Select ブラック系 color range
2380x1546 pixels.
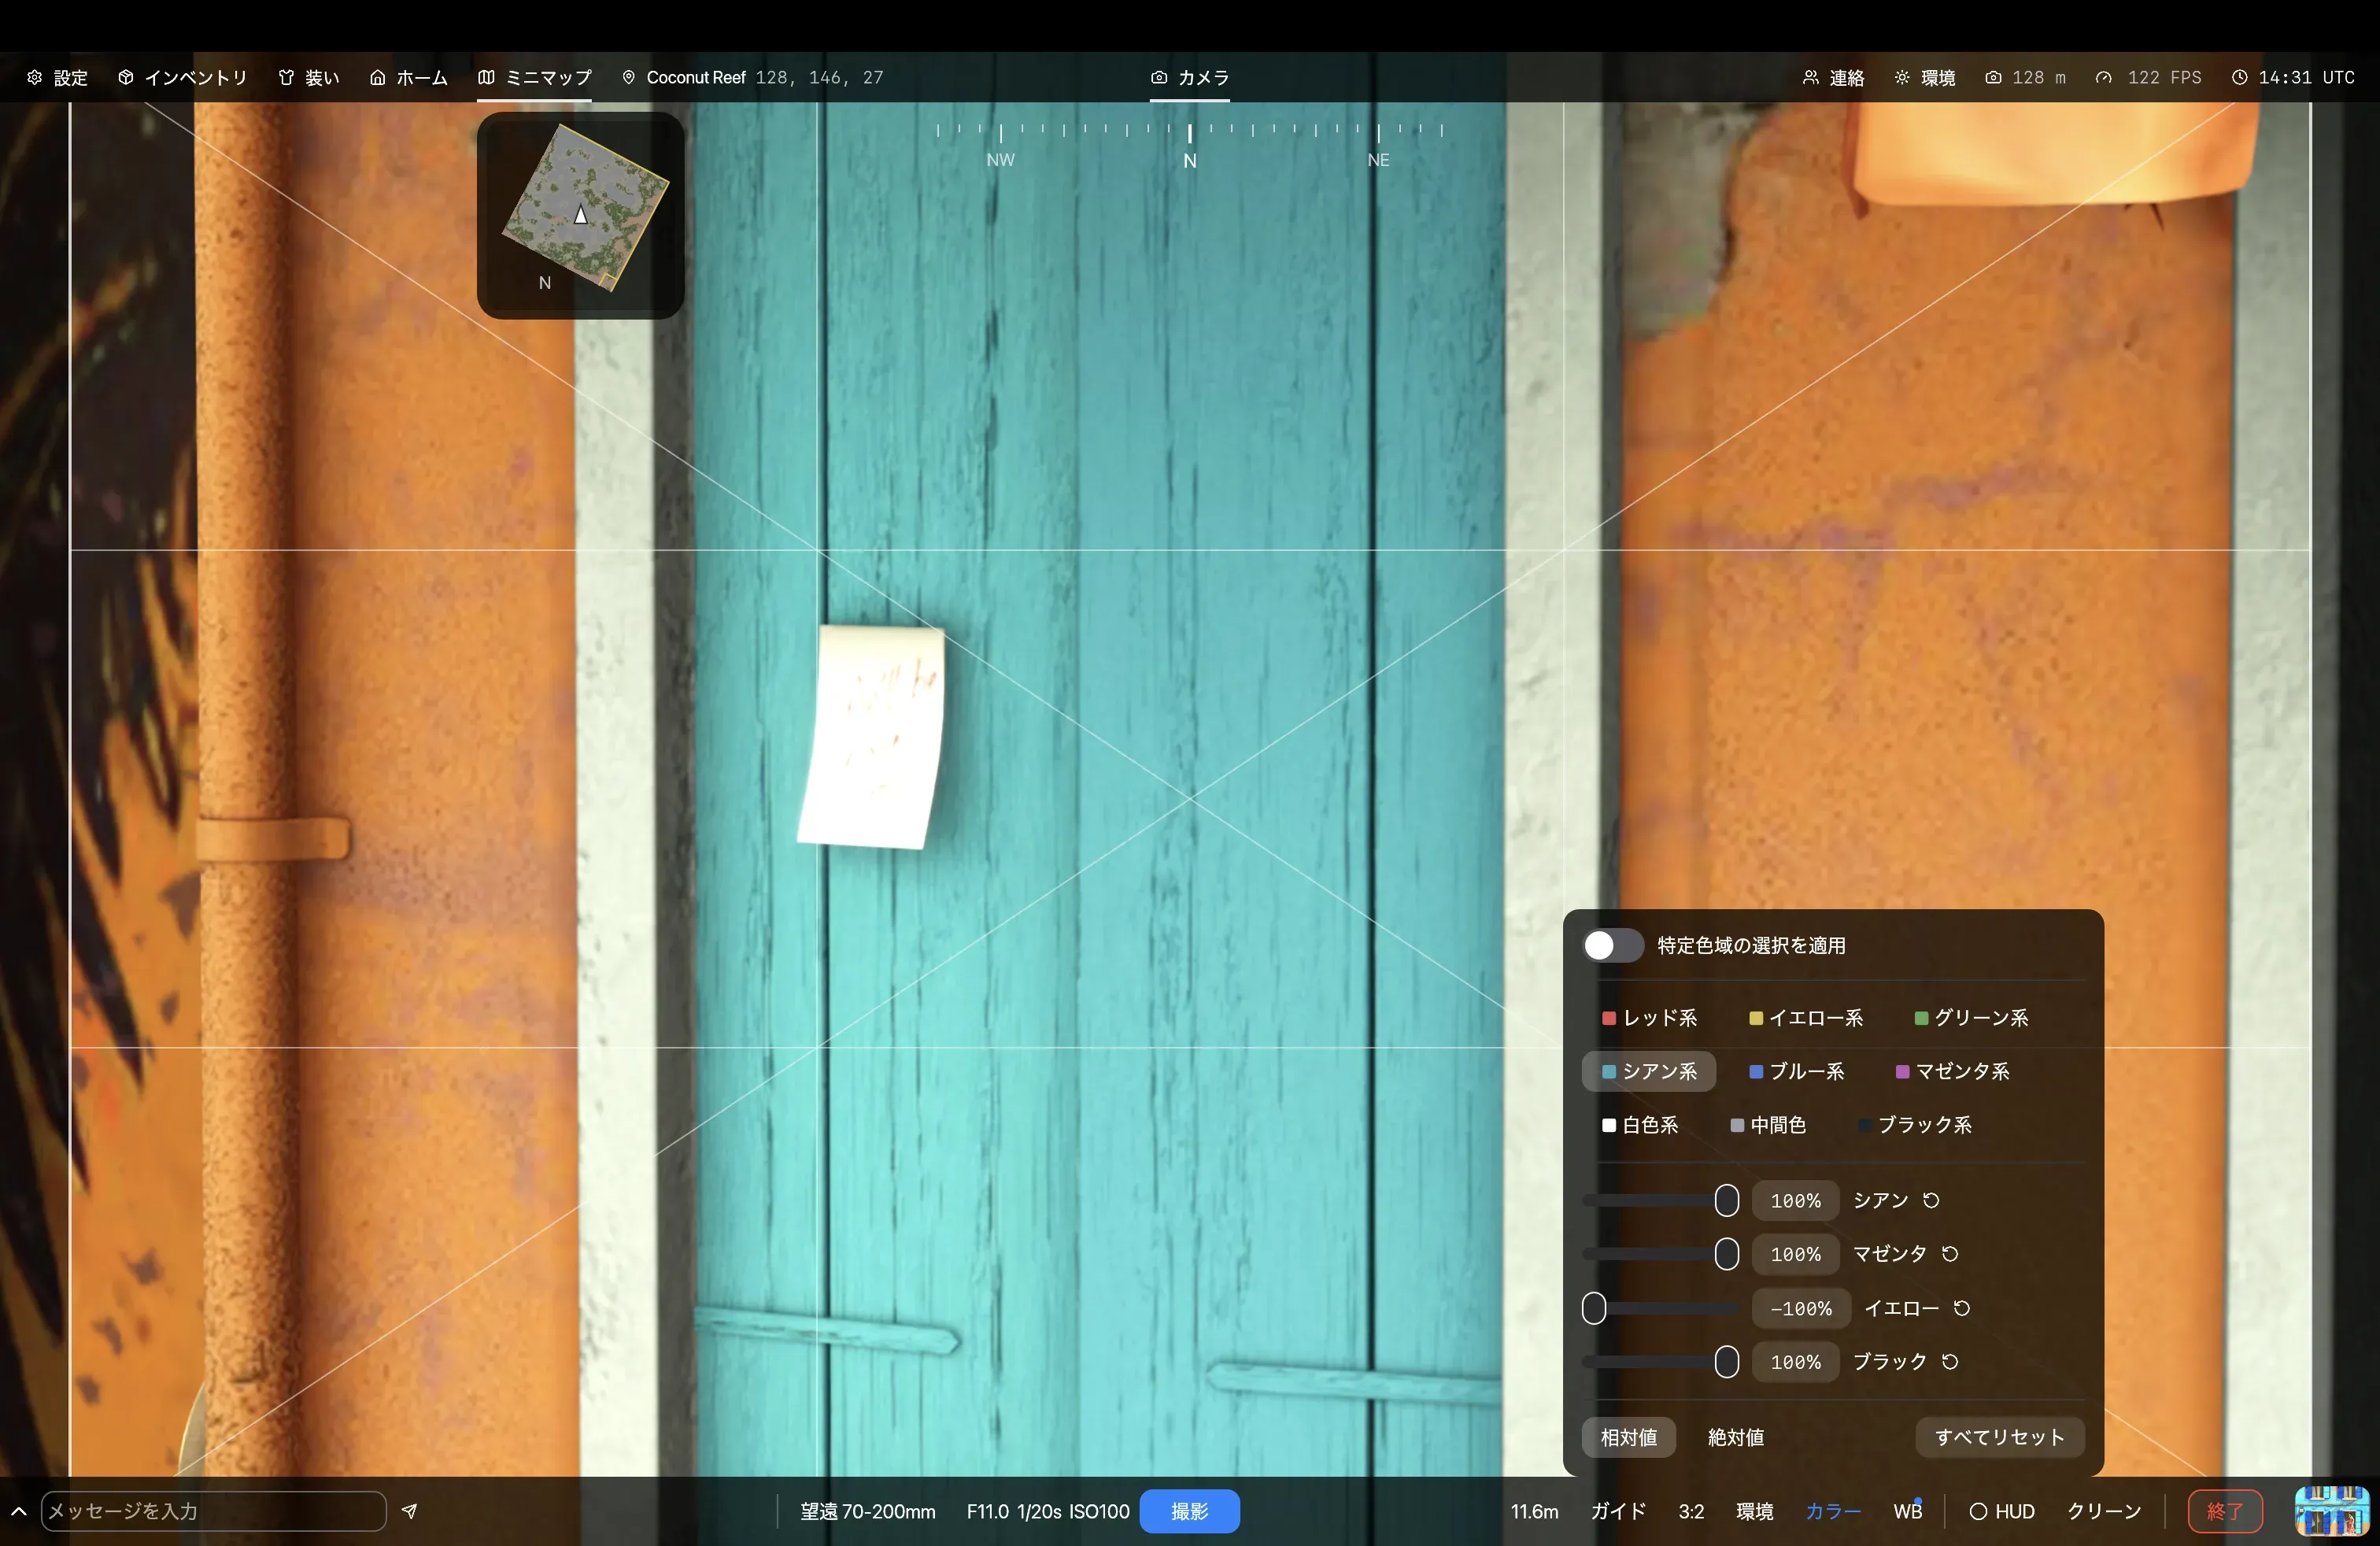coord(1915,1125)
